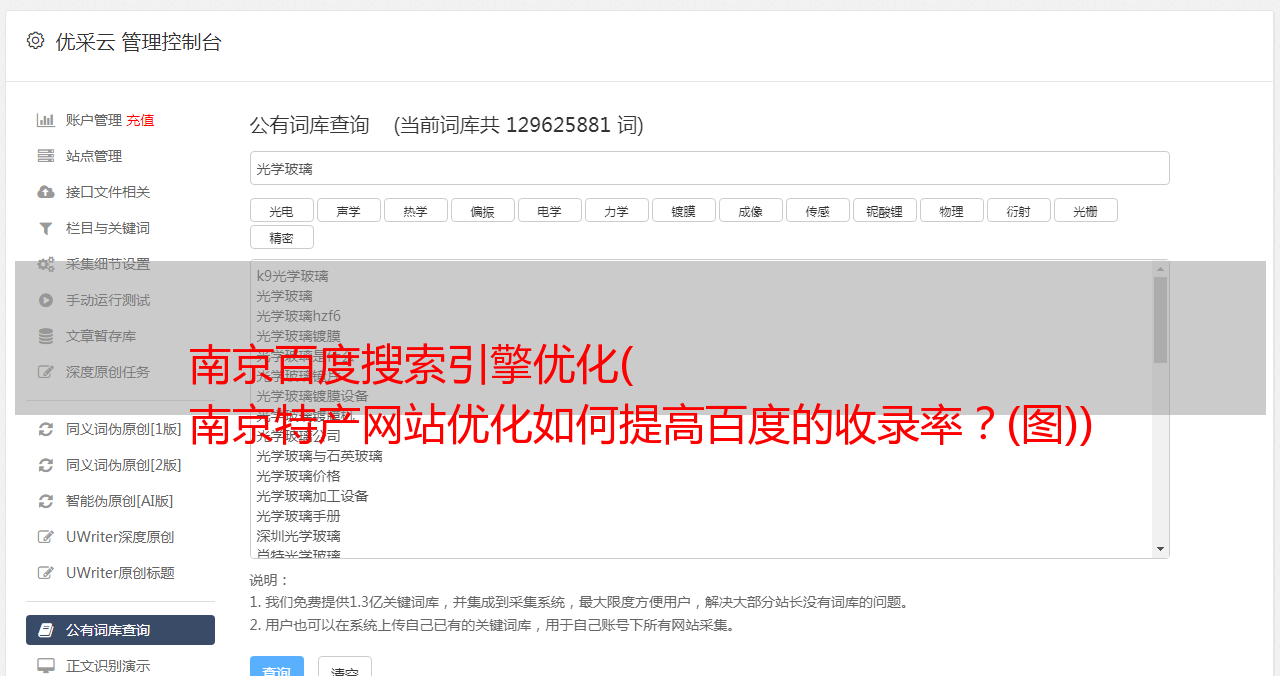
Task: Select the UWriter深度原创 edit icon
Action: [45, 537]
